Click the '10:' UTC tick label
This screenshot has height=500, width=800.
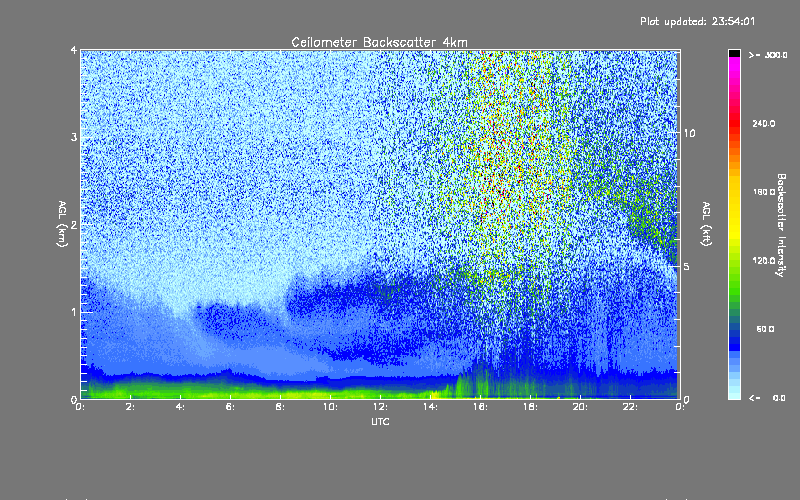(x=330, y=407)
